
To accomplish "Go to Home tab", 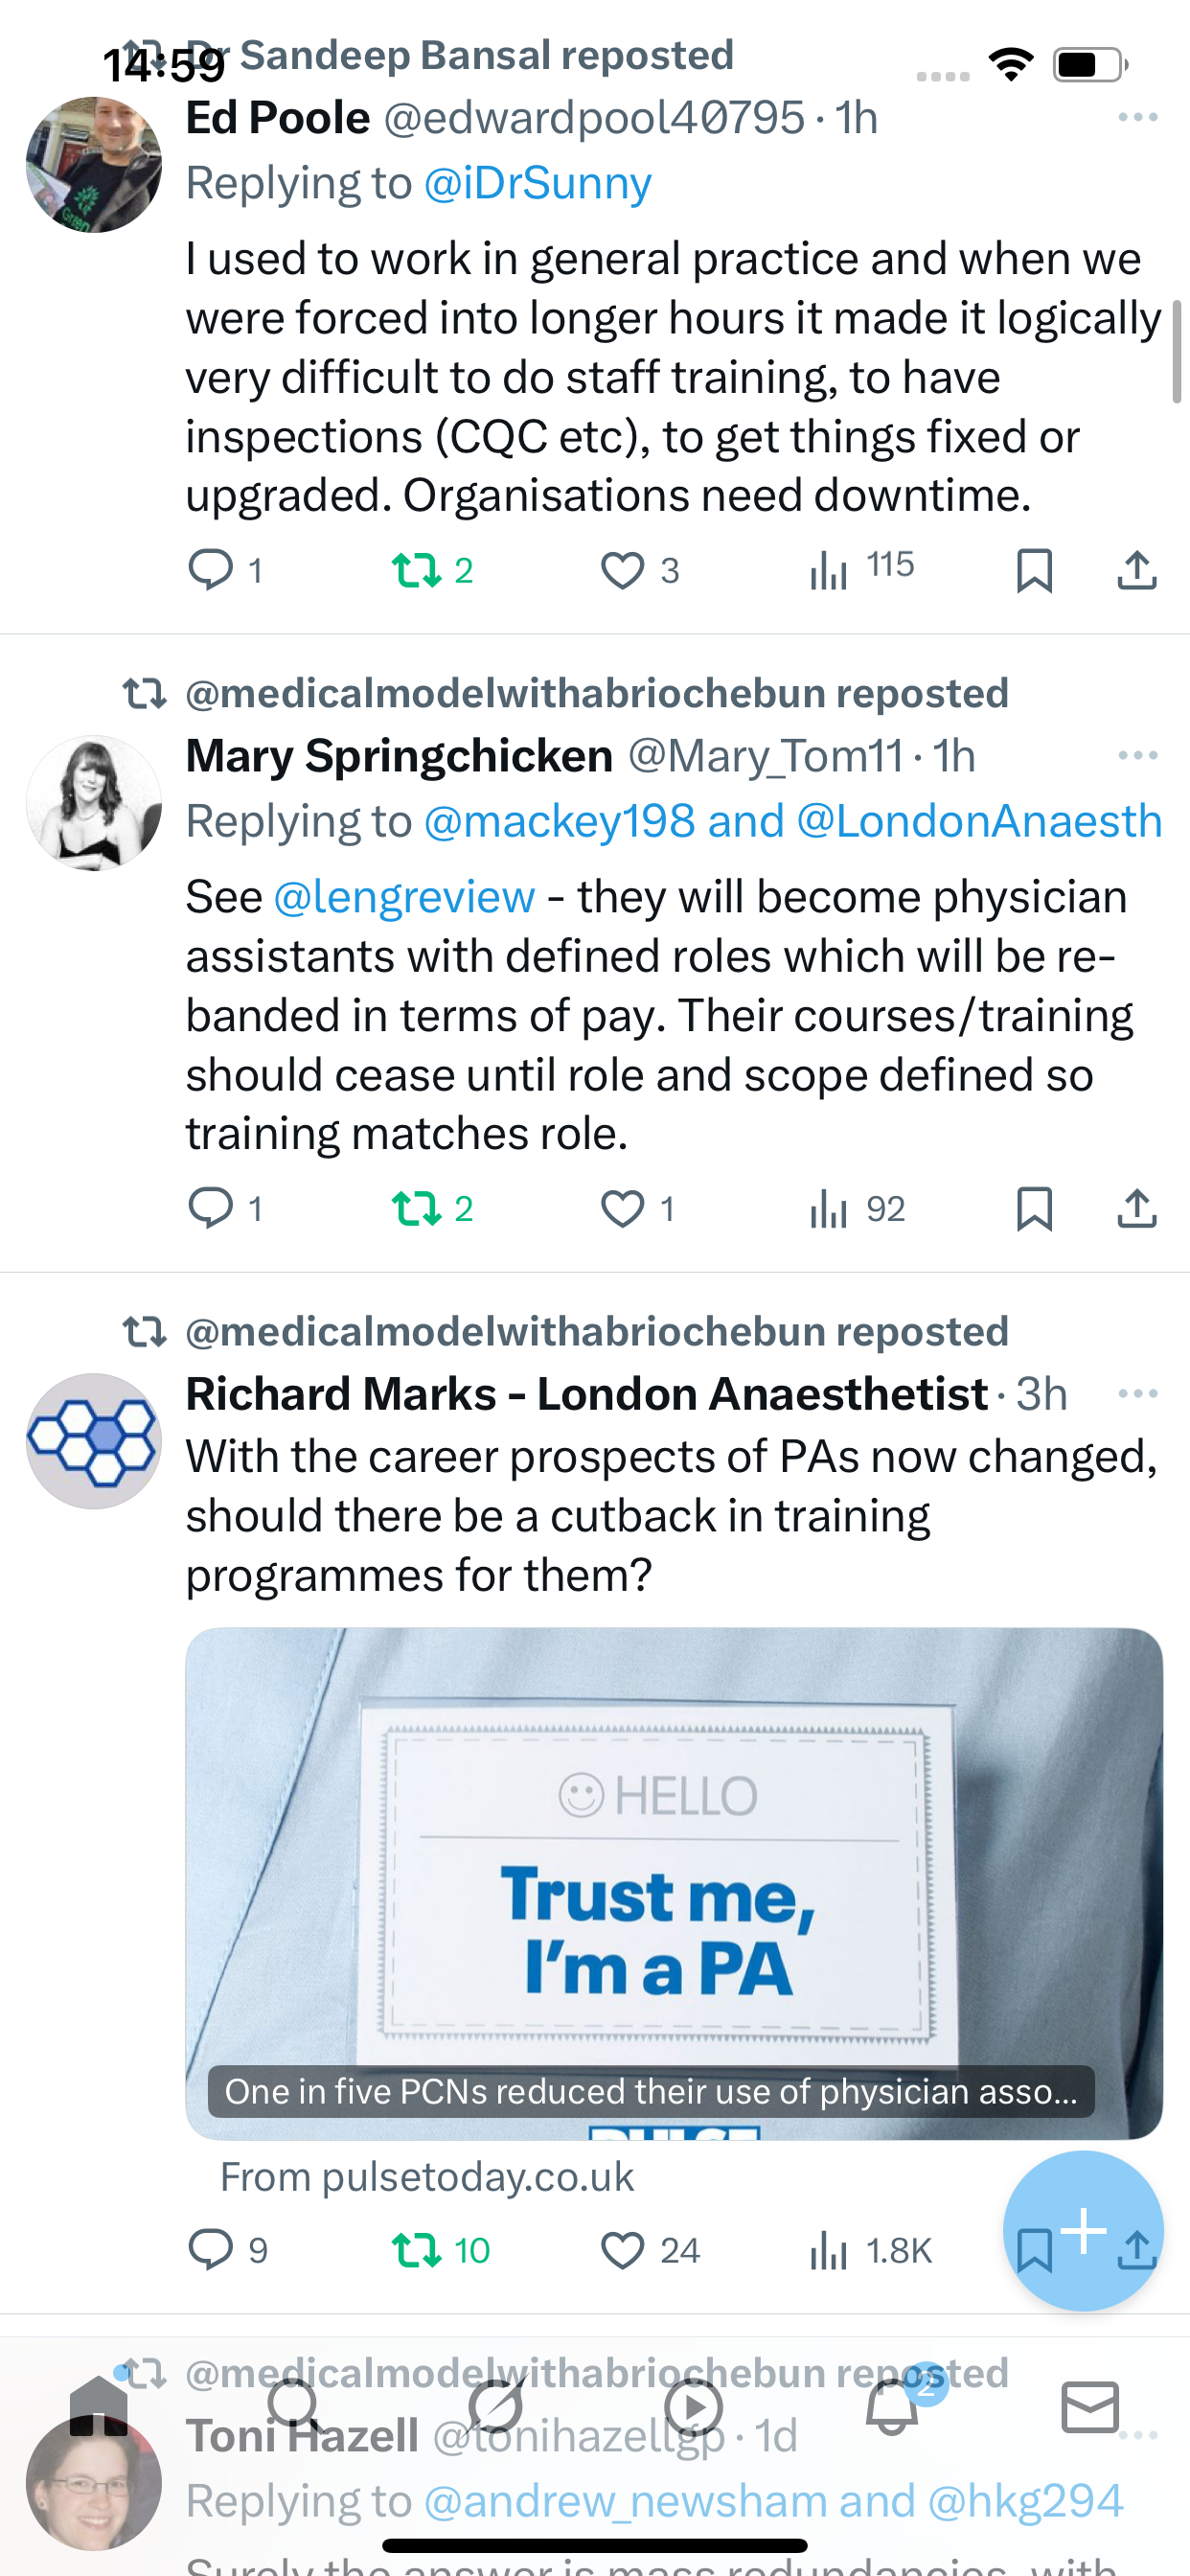I will pos(99,2407).
